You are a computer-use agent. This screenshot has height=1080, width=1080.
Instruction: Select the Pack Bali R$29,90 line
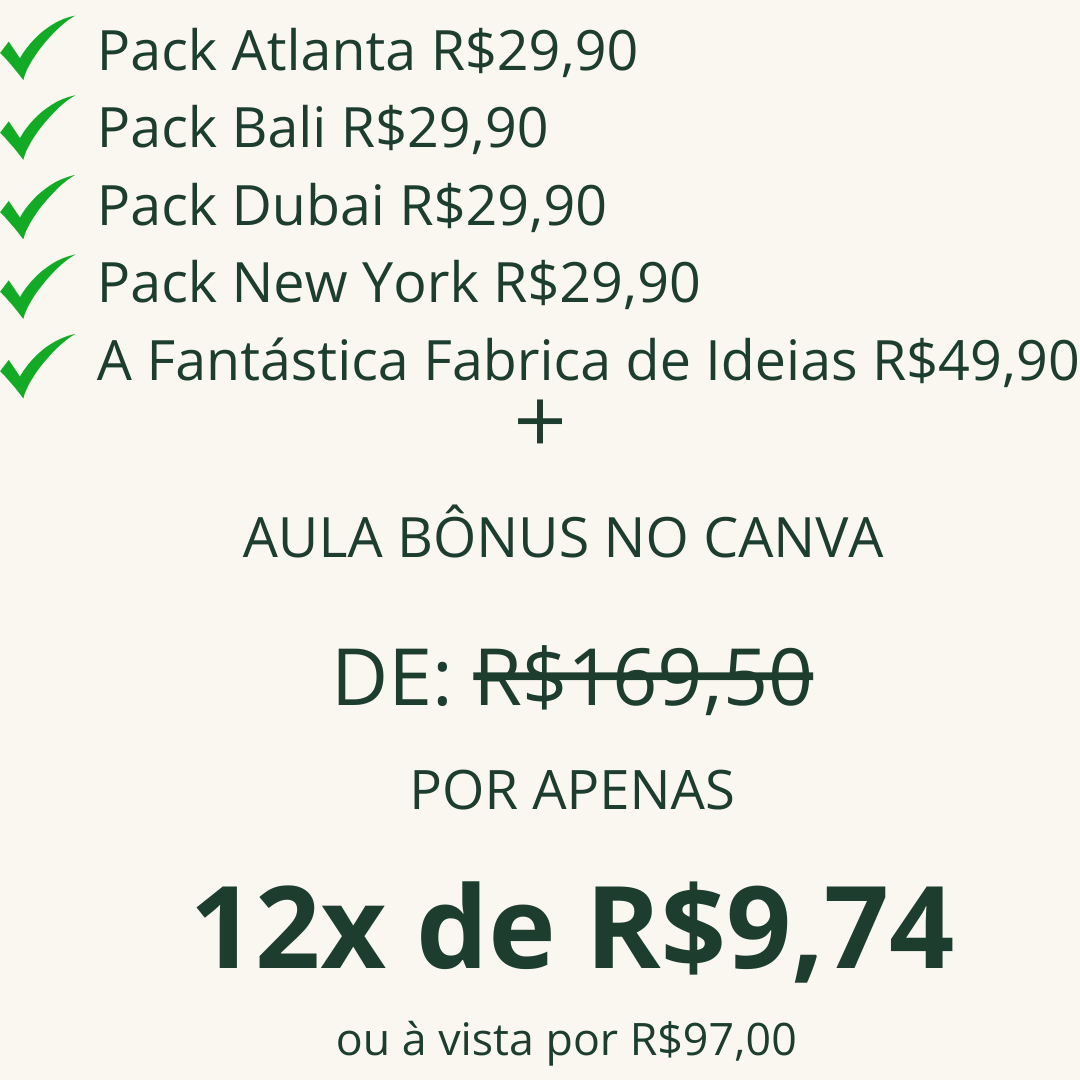pyautogui.click(x=322, y=128)
